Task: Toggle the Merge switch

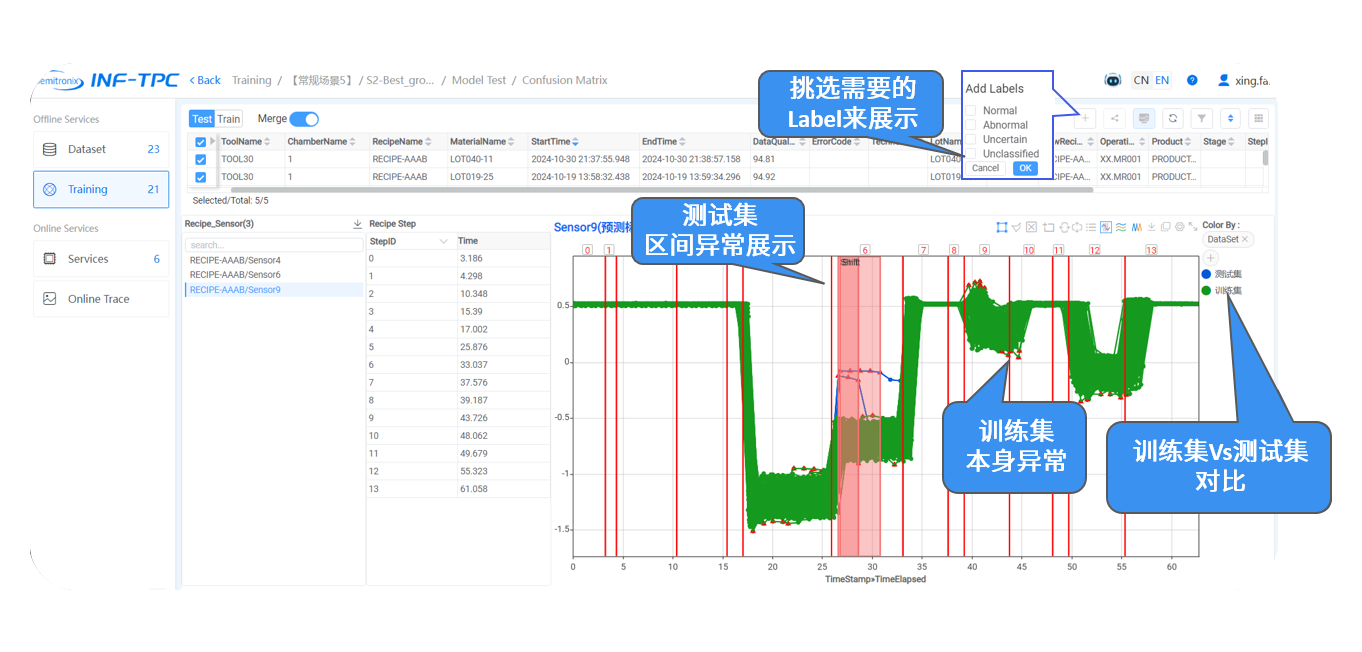Action: tap(304, 119)
